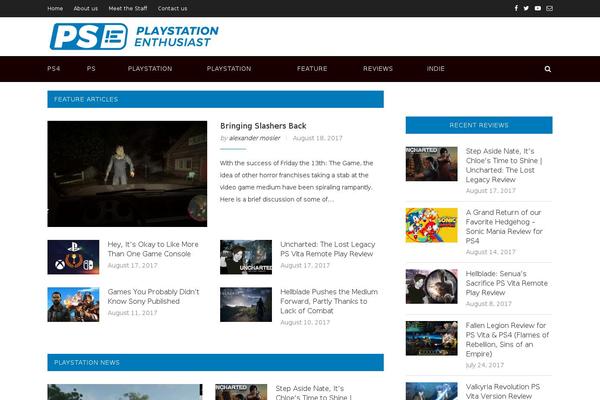600x400 pixels.
Task: Click the game consoles logos thumbnail
Action: tap(73, 257)
